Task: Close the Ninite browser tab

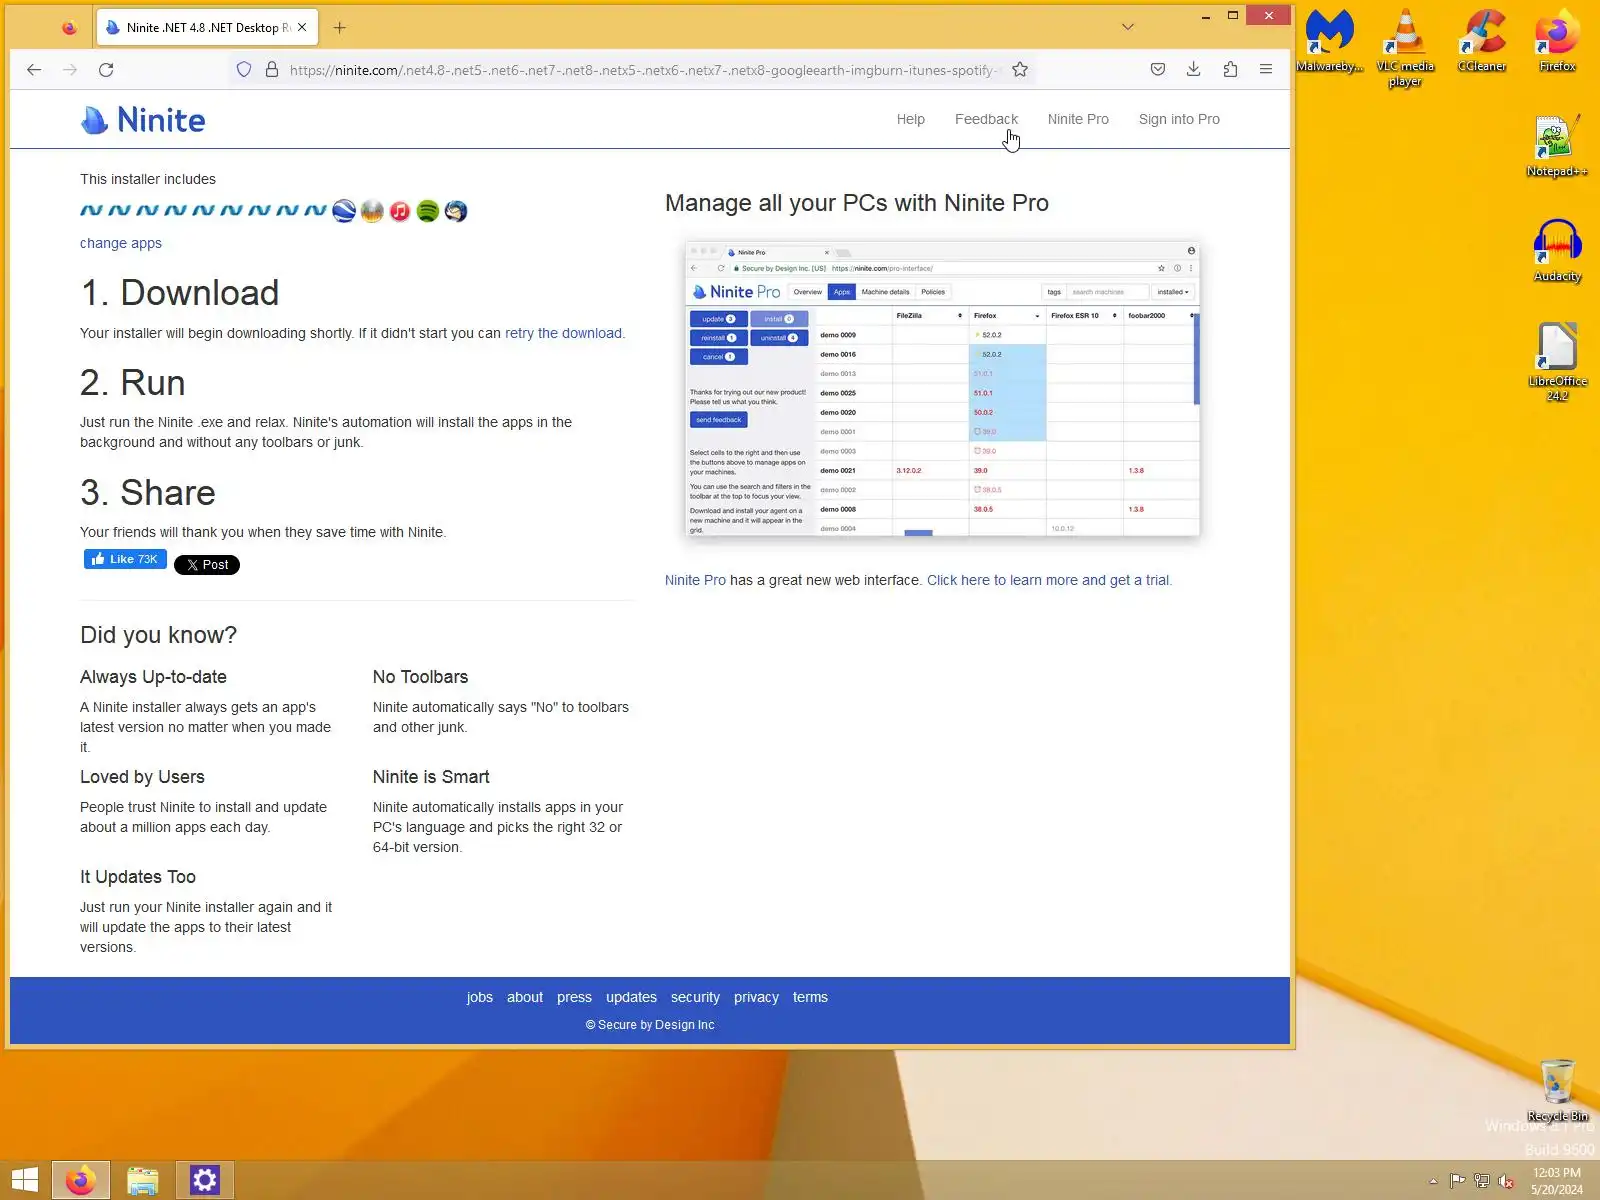Action: click(x=302, y=28)
